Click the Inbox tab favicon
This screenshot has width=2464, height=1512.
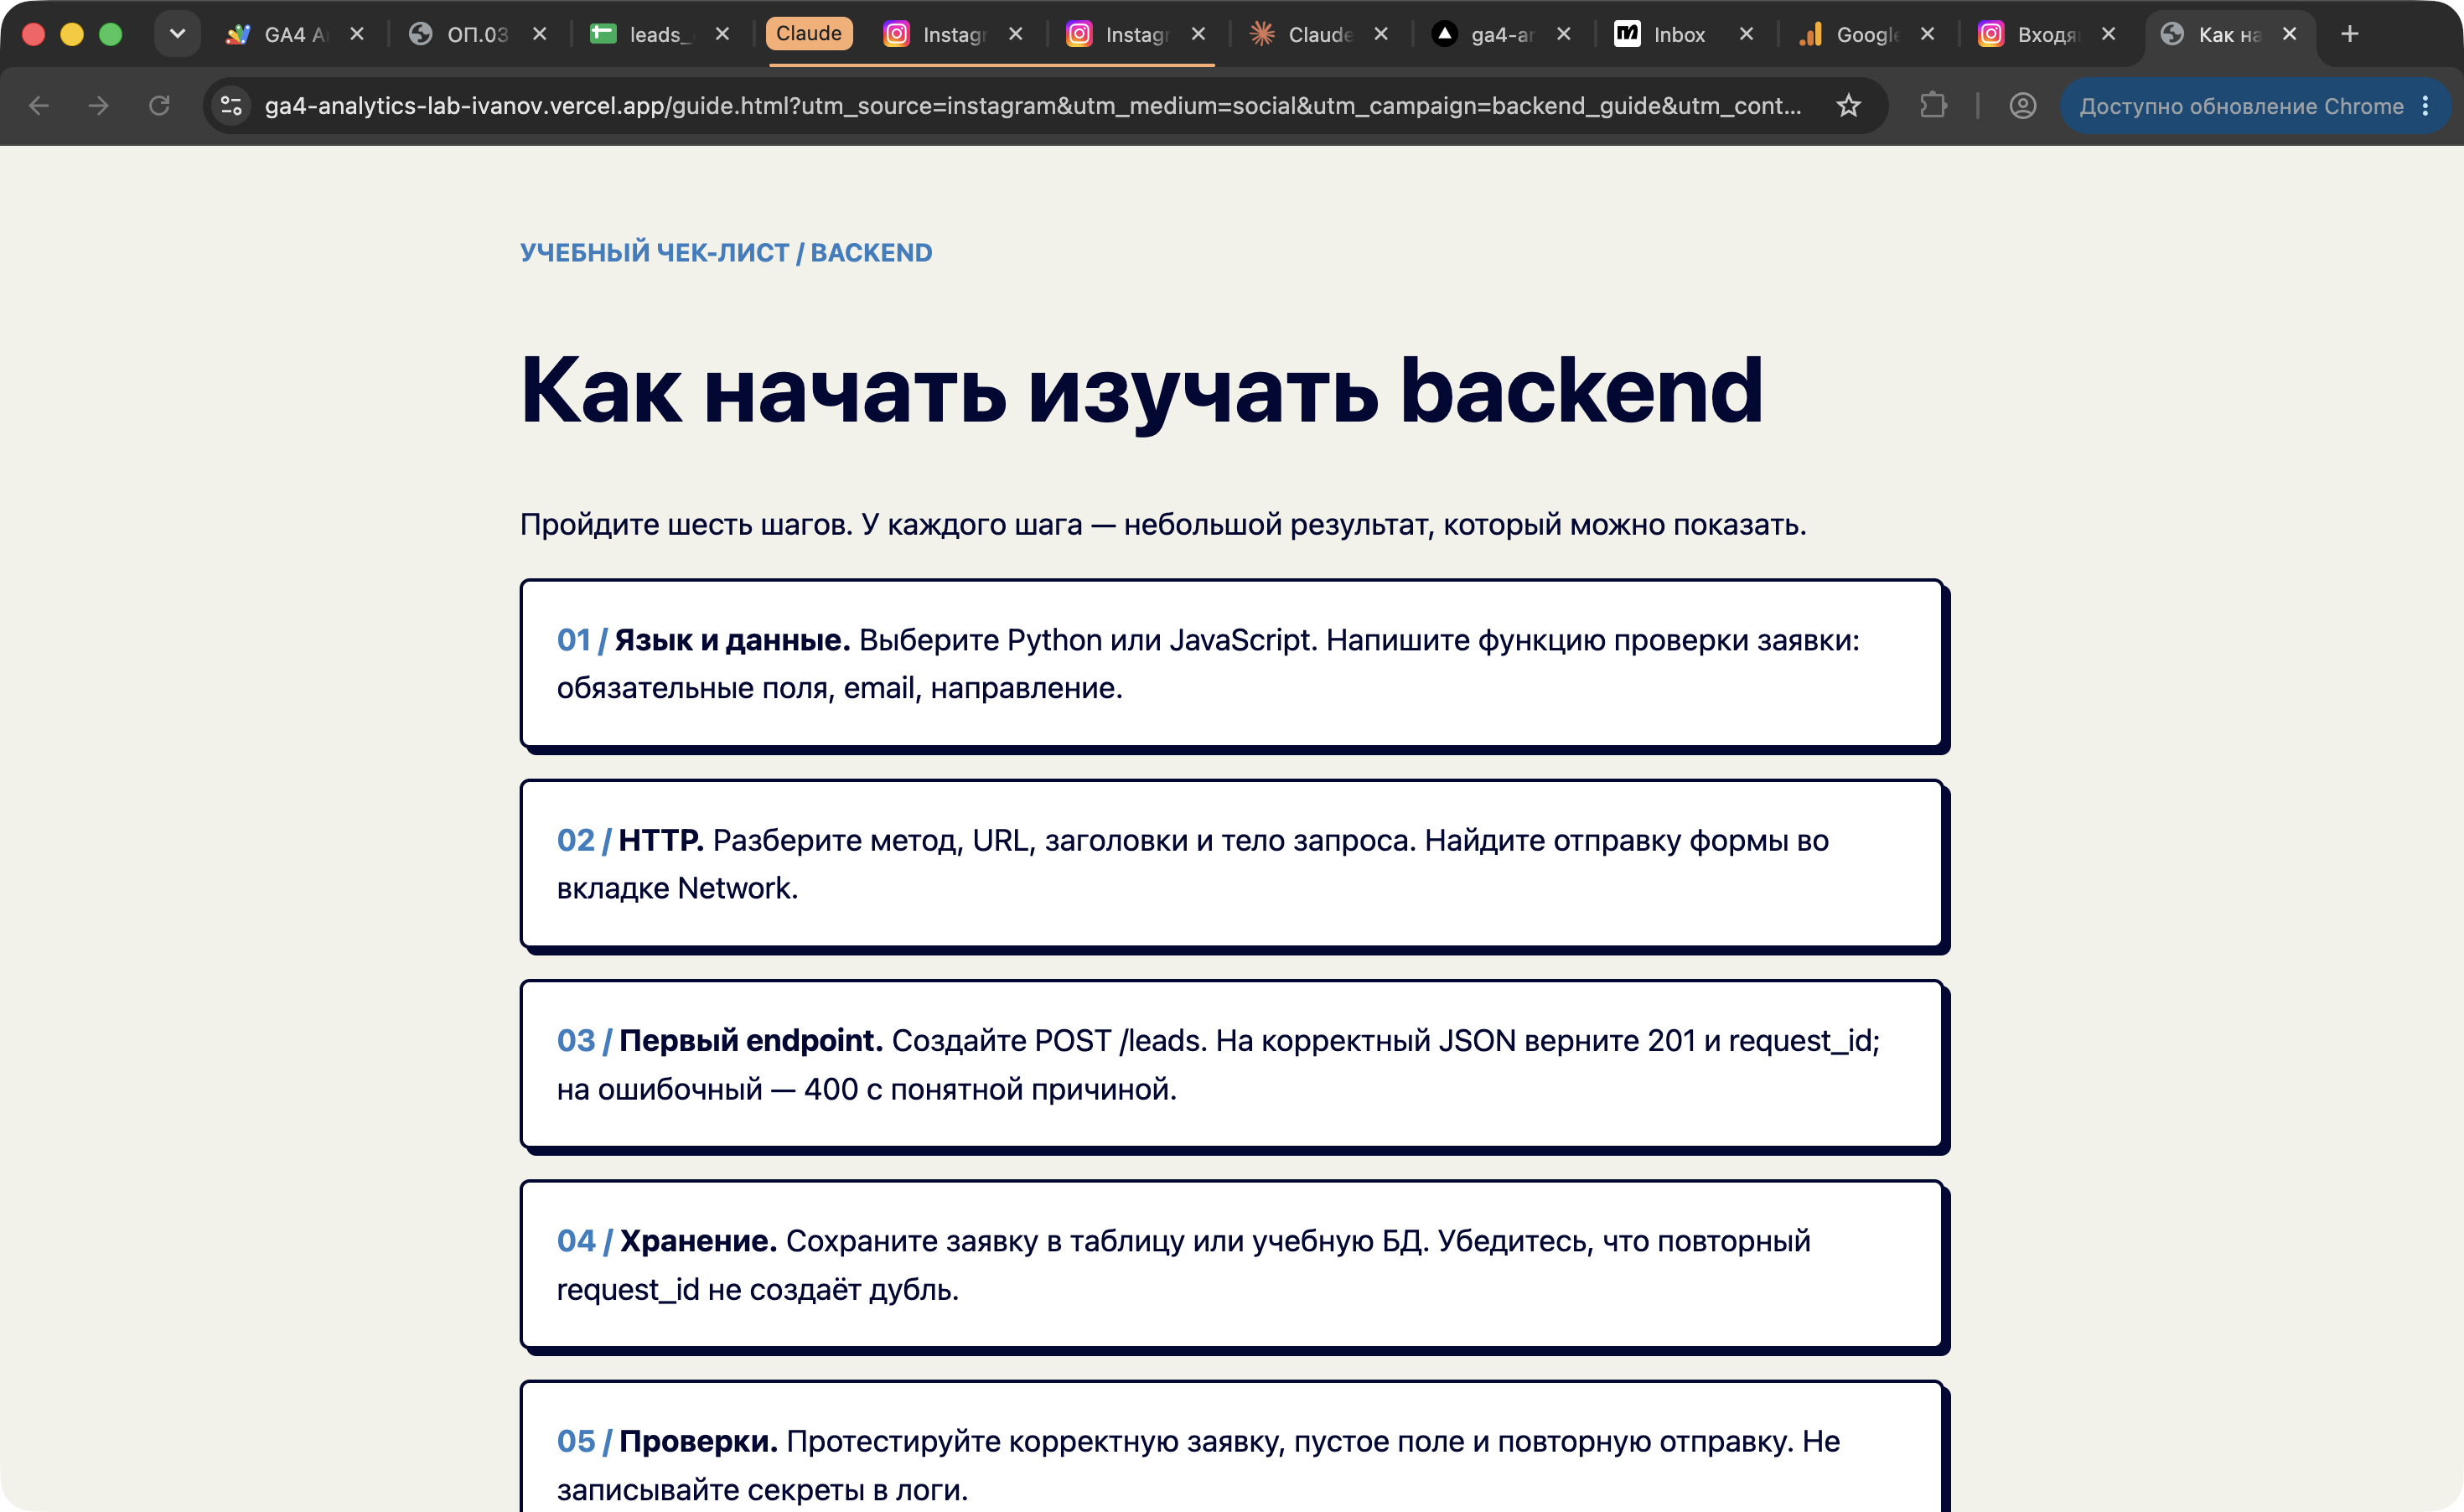(1627, 34)
